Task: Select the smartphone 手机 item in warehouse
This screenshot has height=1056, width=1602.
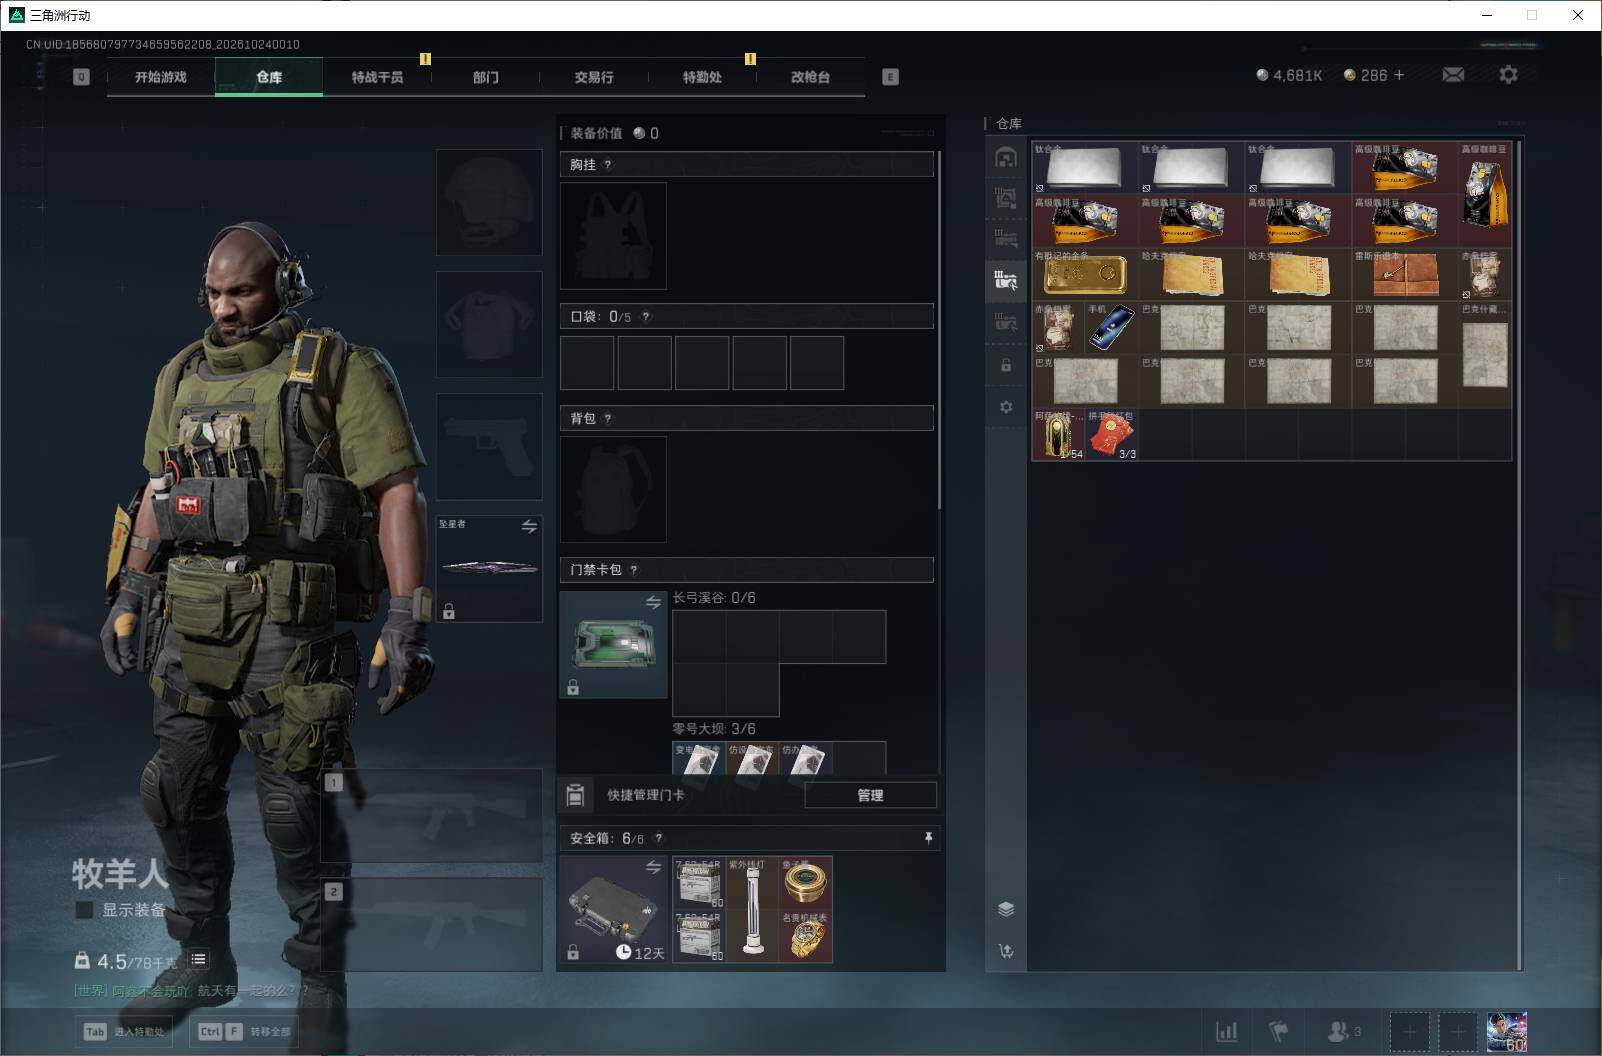Action: 1111,327
